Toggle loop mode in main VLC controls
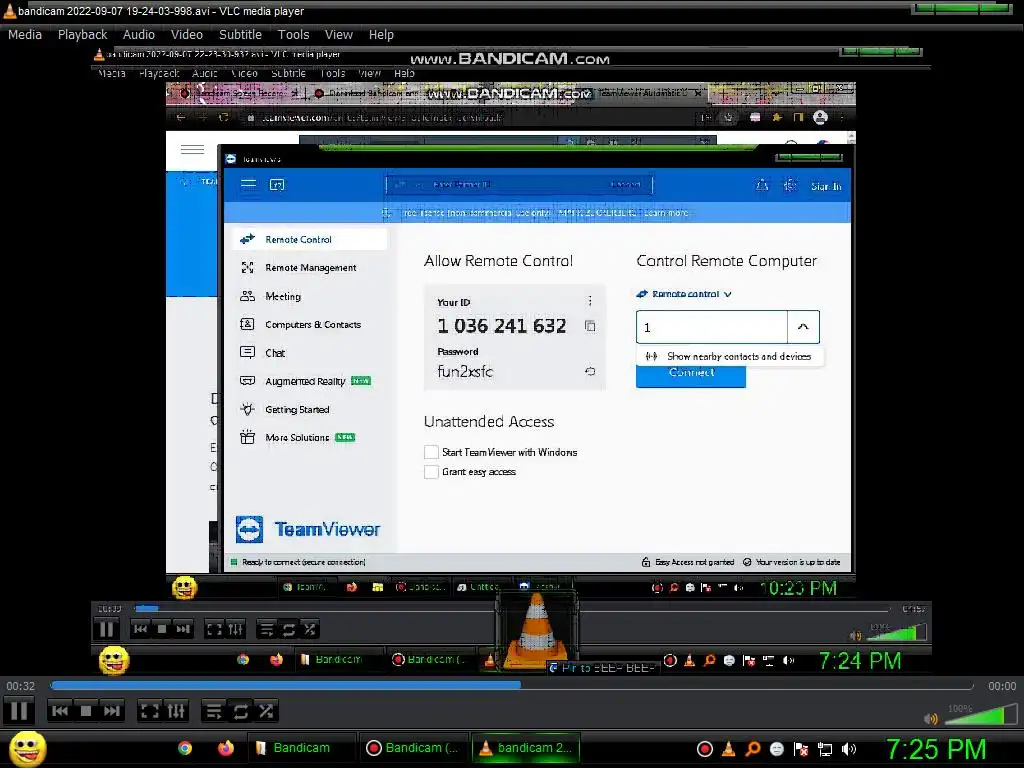 (x=240, y=711)
